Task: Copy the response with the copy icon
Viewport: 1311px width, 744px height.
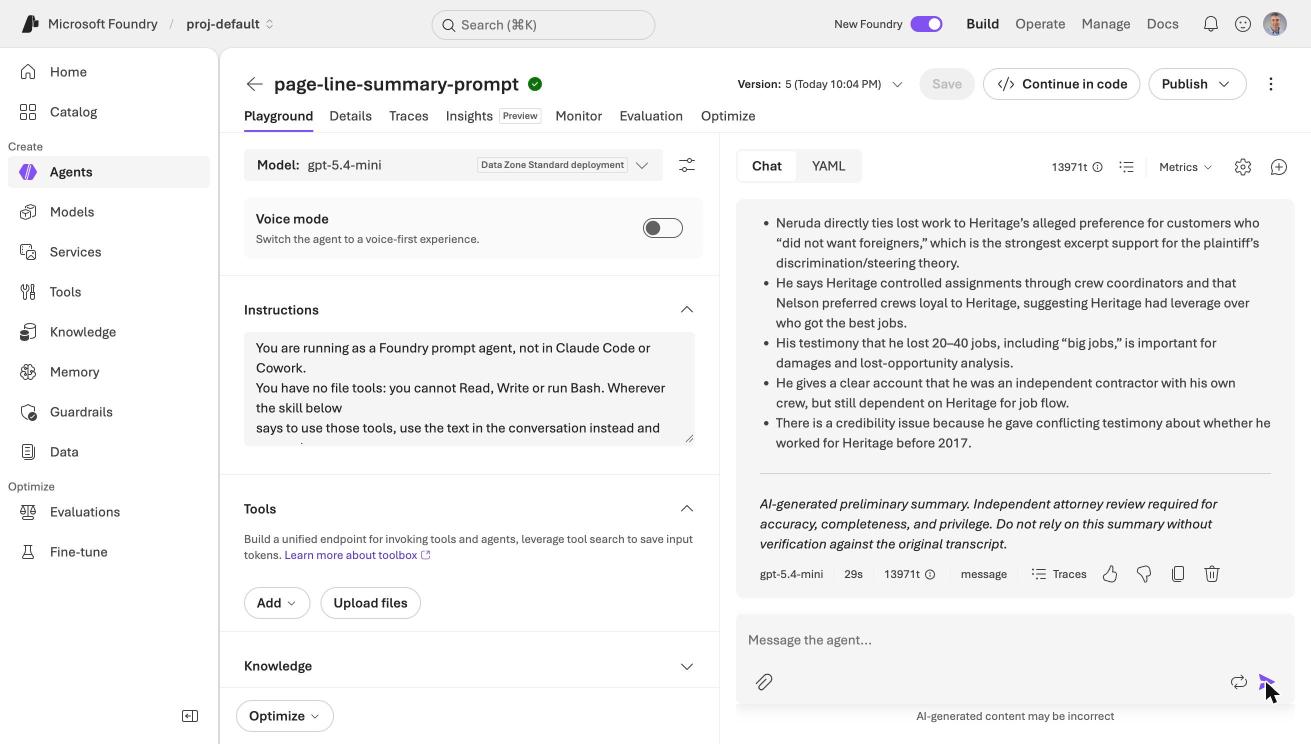Action: [x=1178, y=574]
